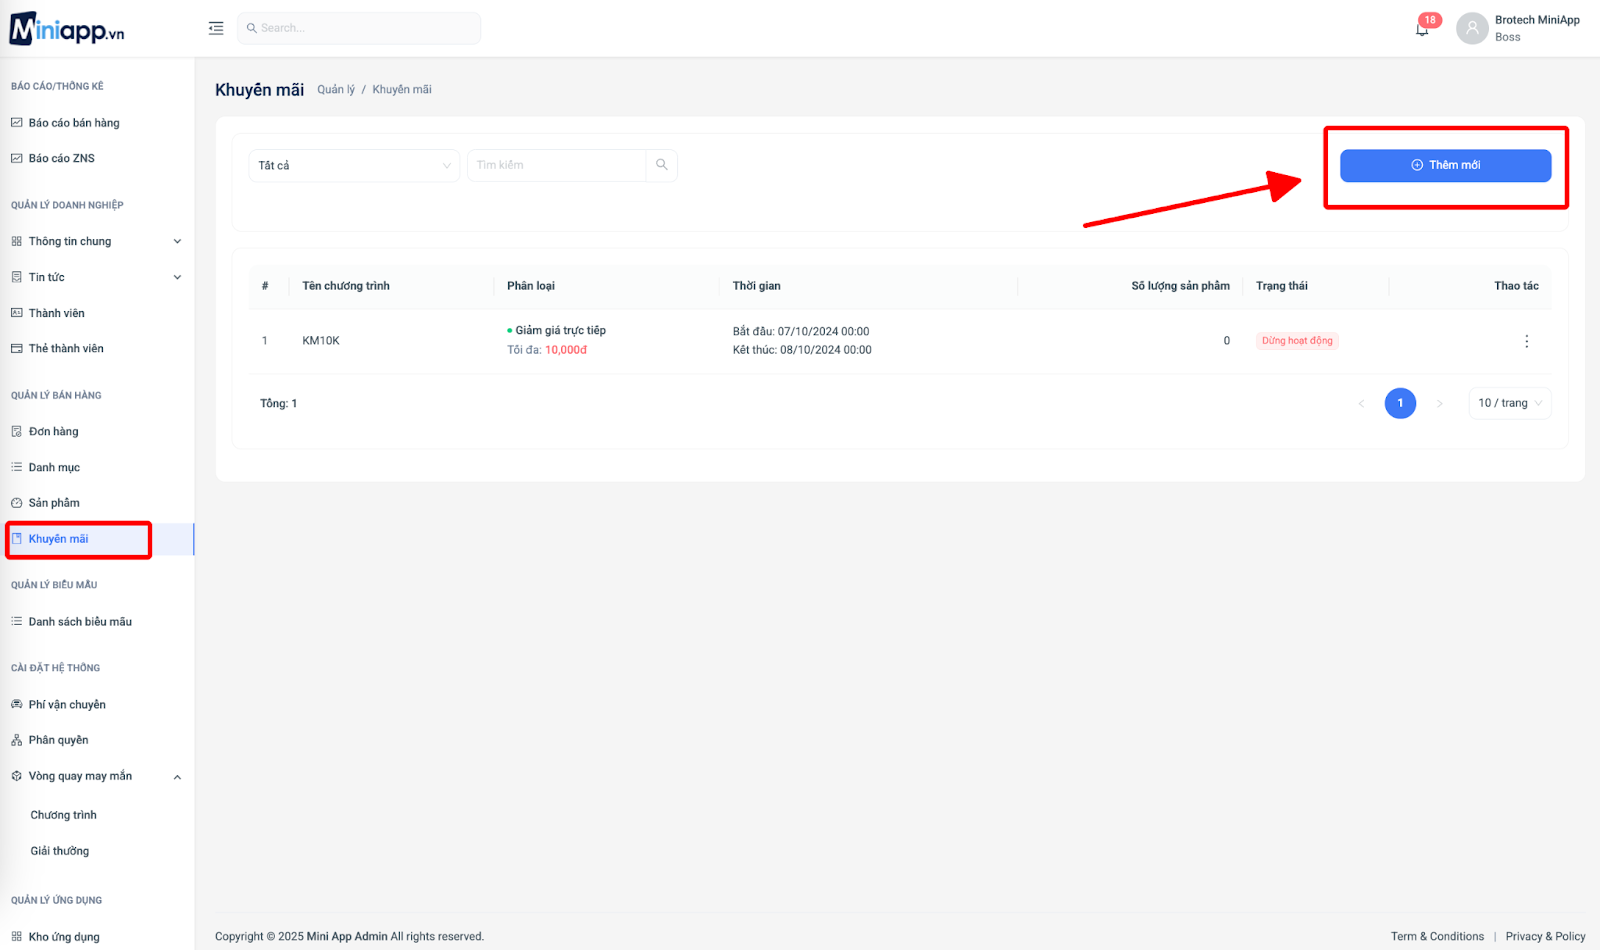Open notifications bell with 18 badge
This screenshot has width=1600, height=950.
click(x=1422, y=29)
